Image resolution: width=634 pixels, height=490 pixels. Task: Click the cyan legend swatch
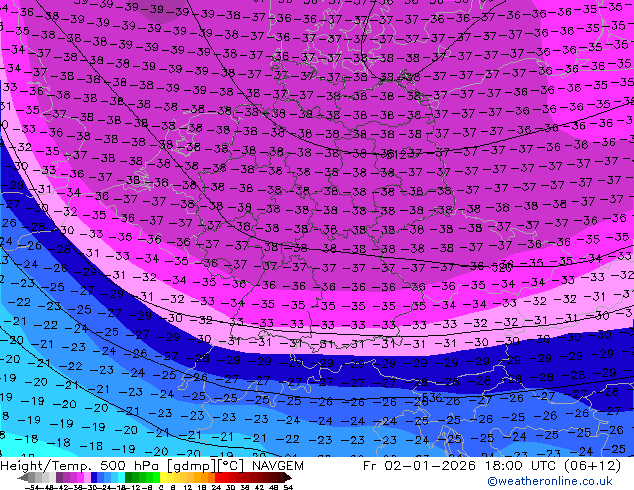(121, 477)
